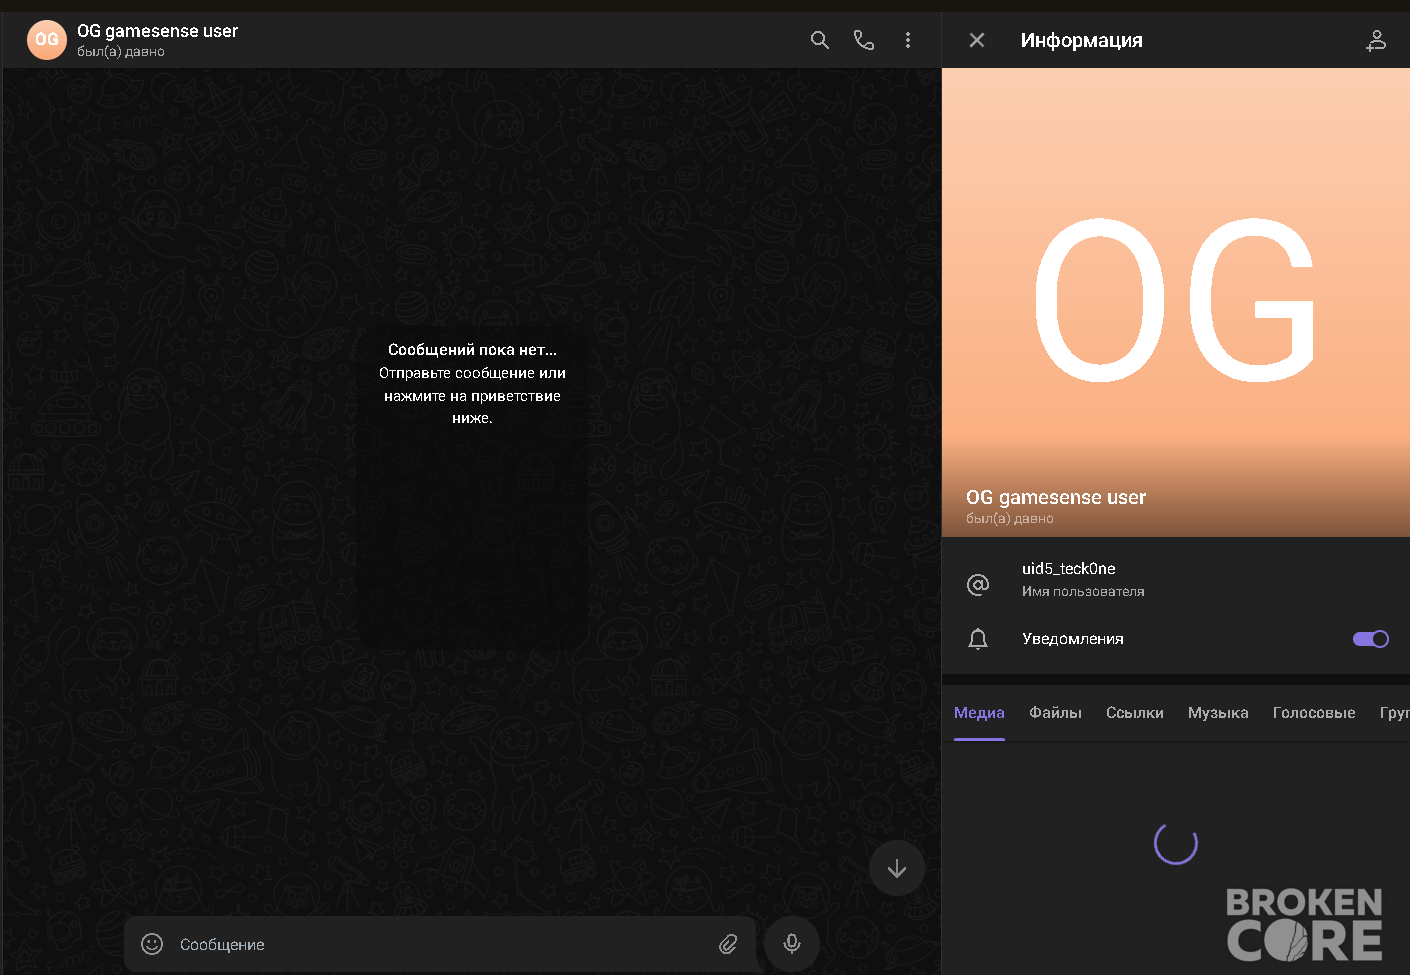Click the username @ icon
The image size is (1410, 975).
point(978,584)
